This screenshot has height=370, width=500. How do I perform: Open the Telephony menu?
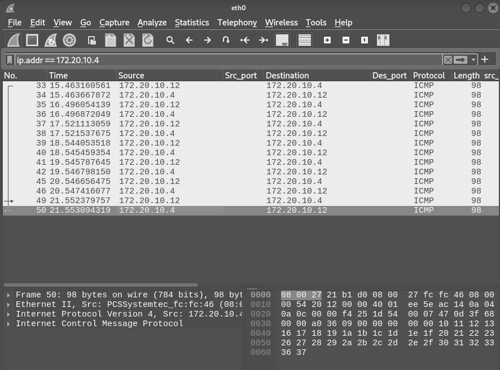(x=237, y=23)
